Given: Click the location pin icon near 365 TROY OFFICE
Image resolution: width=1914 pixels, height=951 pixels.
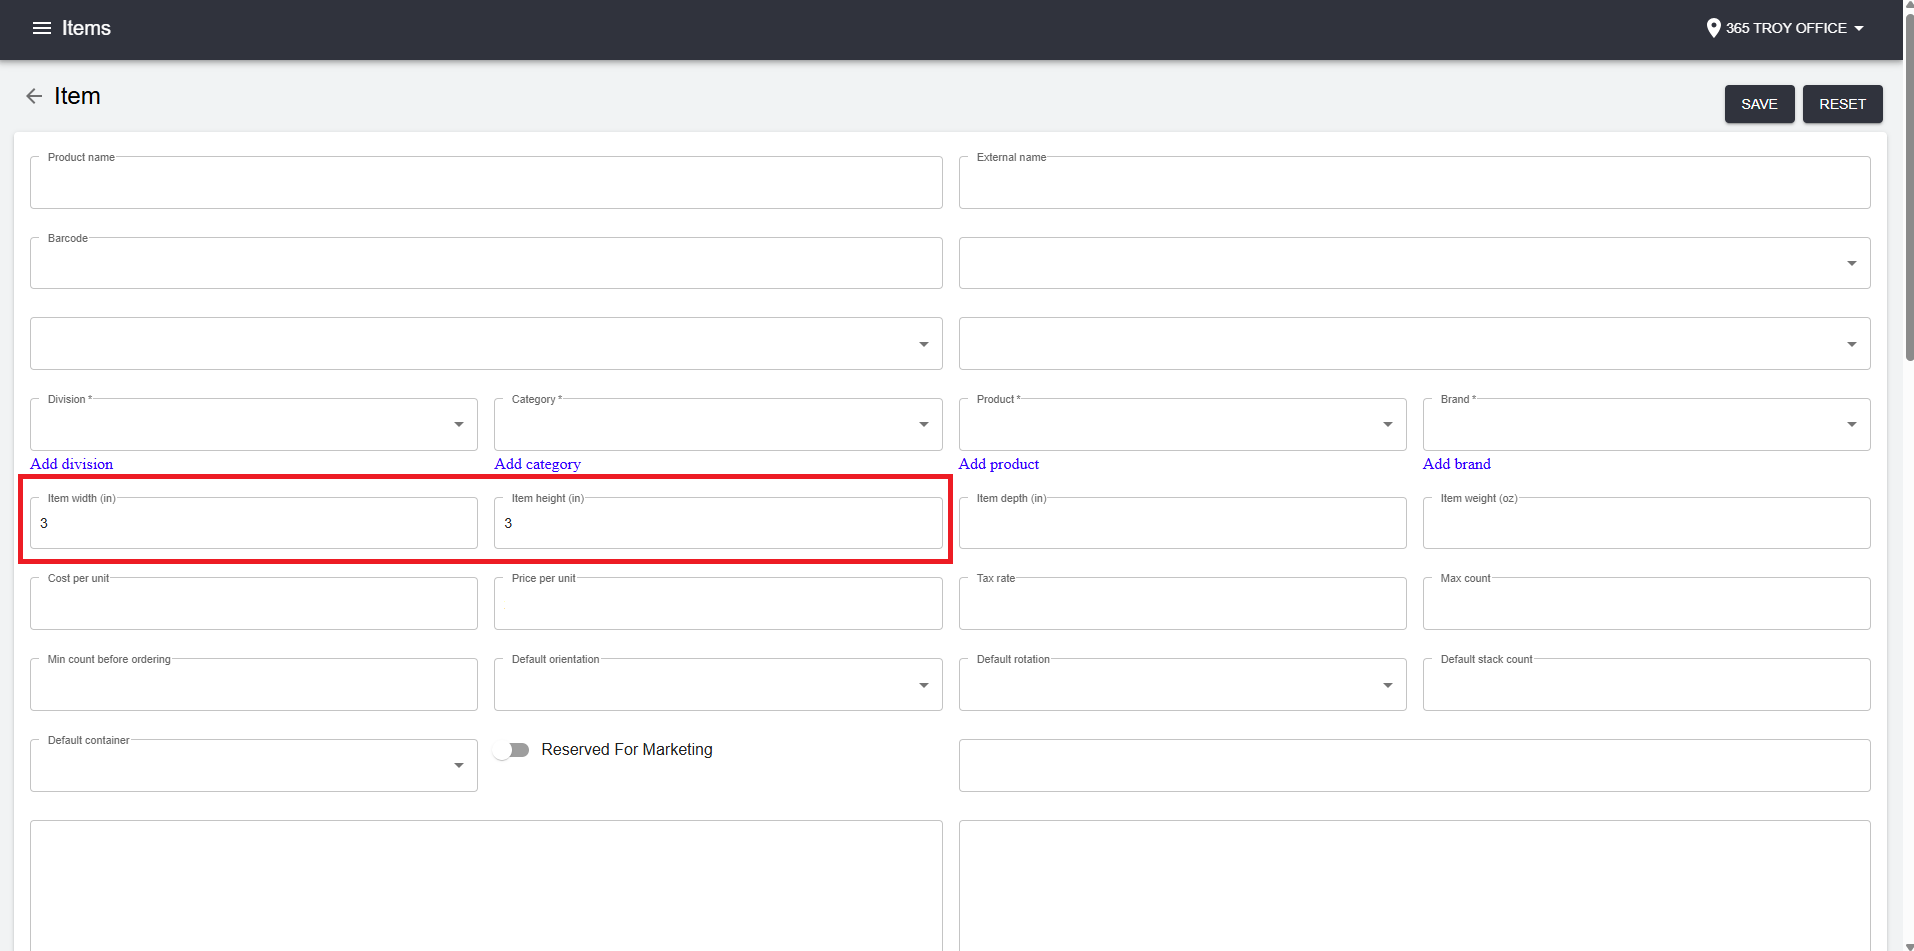Looking at the screenshot, I should click(1713, 27).
